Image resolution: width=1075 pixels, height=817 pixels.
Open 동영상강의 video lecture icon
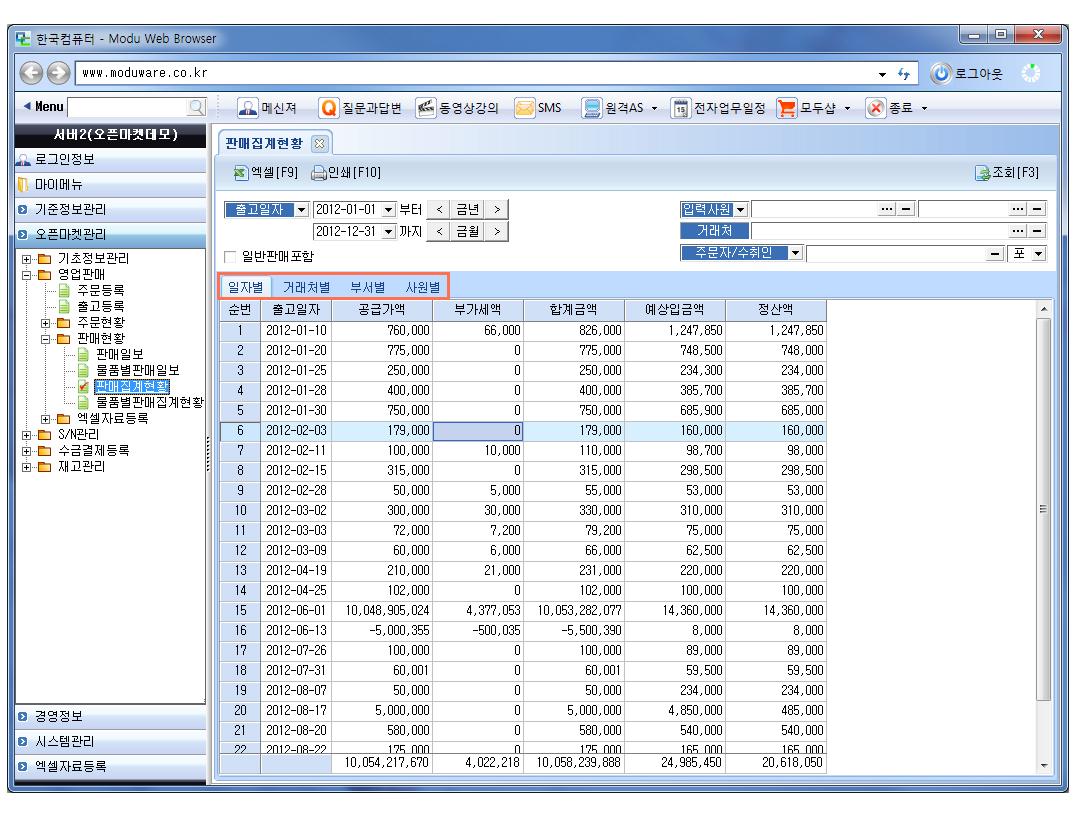(x=427, y=108)
